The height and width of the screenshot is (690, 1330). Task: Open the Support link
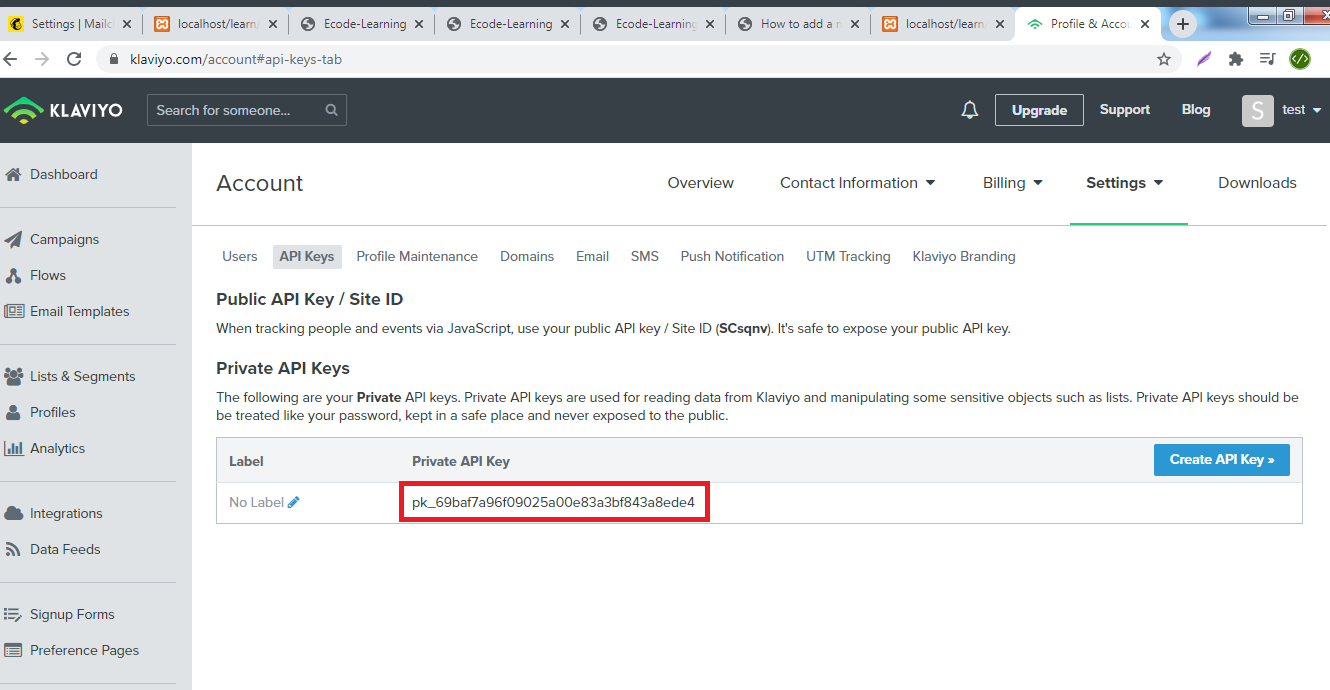point(1125,110)
